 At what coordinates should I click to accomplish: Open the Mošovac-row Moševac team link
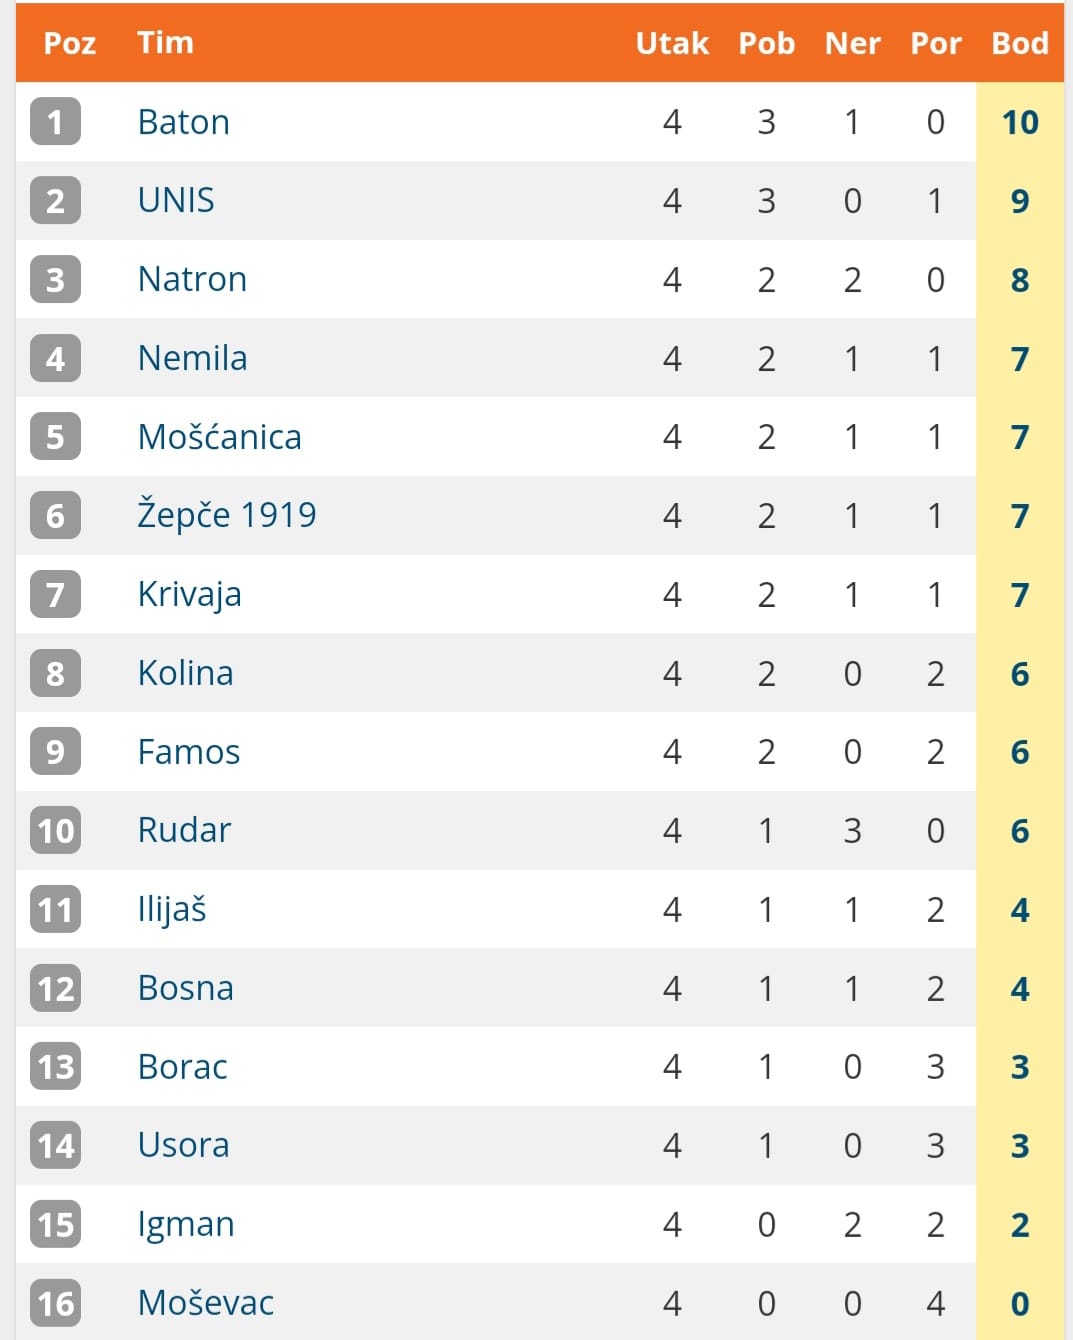(206, 1303)
